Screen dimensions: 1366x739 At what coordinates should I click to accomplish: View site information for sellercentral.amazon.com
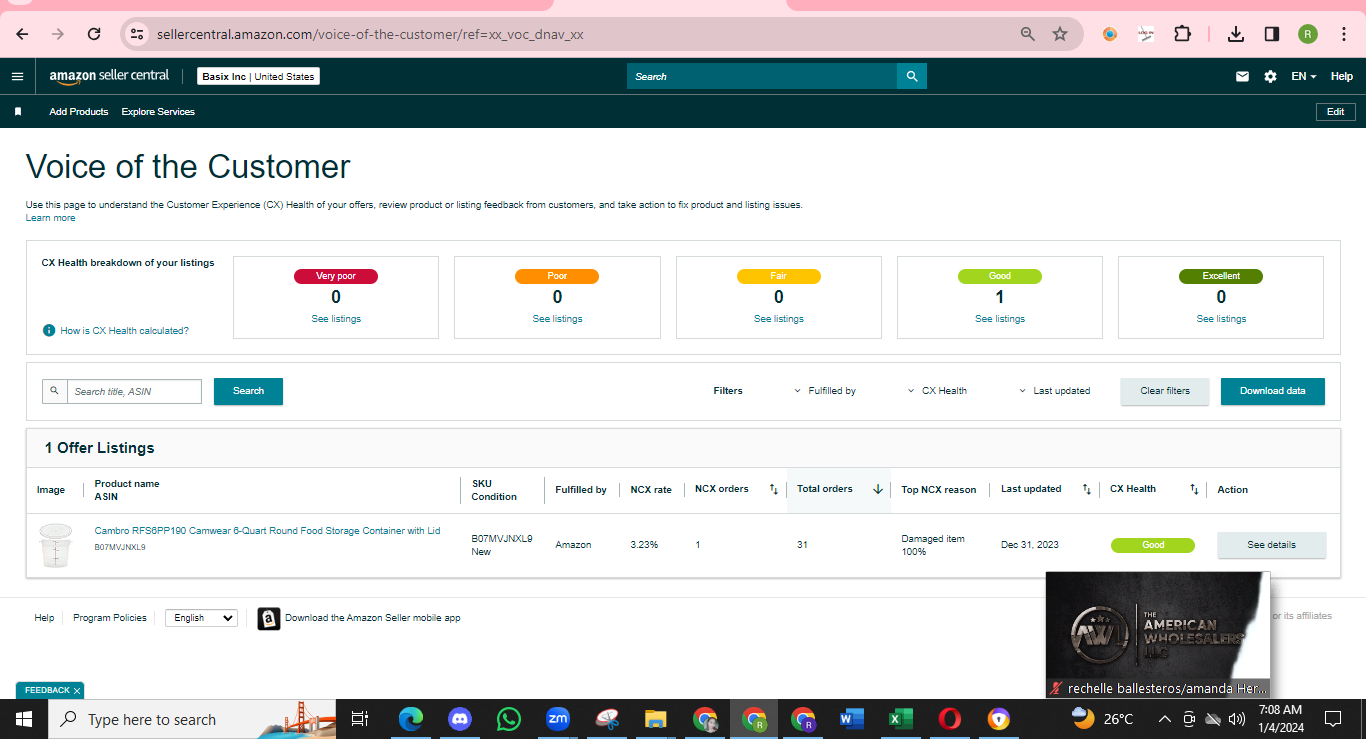click(x=137, y=34)
